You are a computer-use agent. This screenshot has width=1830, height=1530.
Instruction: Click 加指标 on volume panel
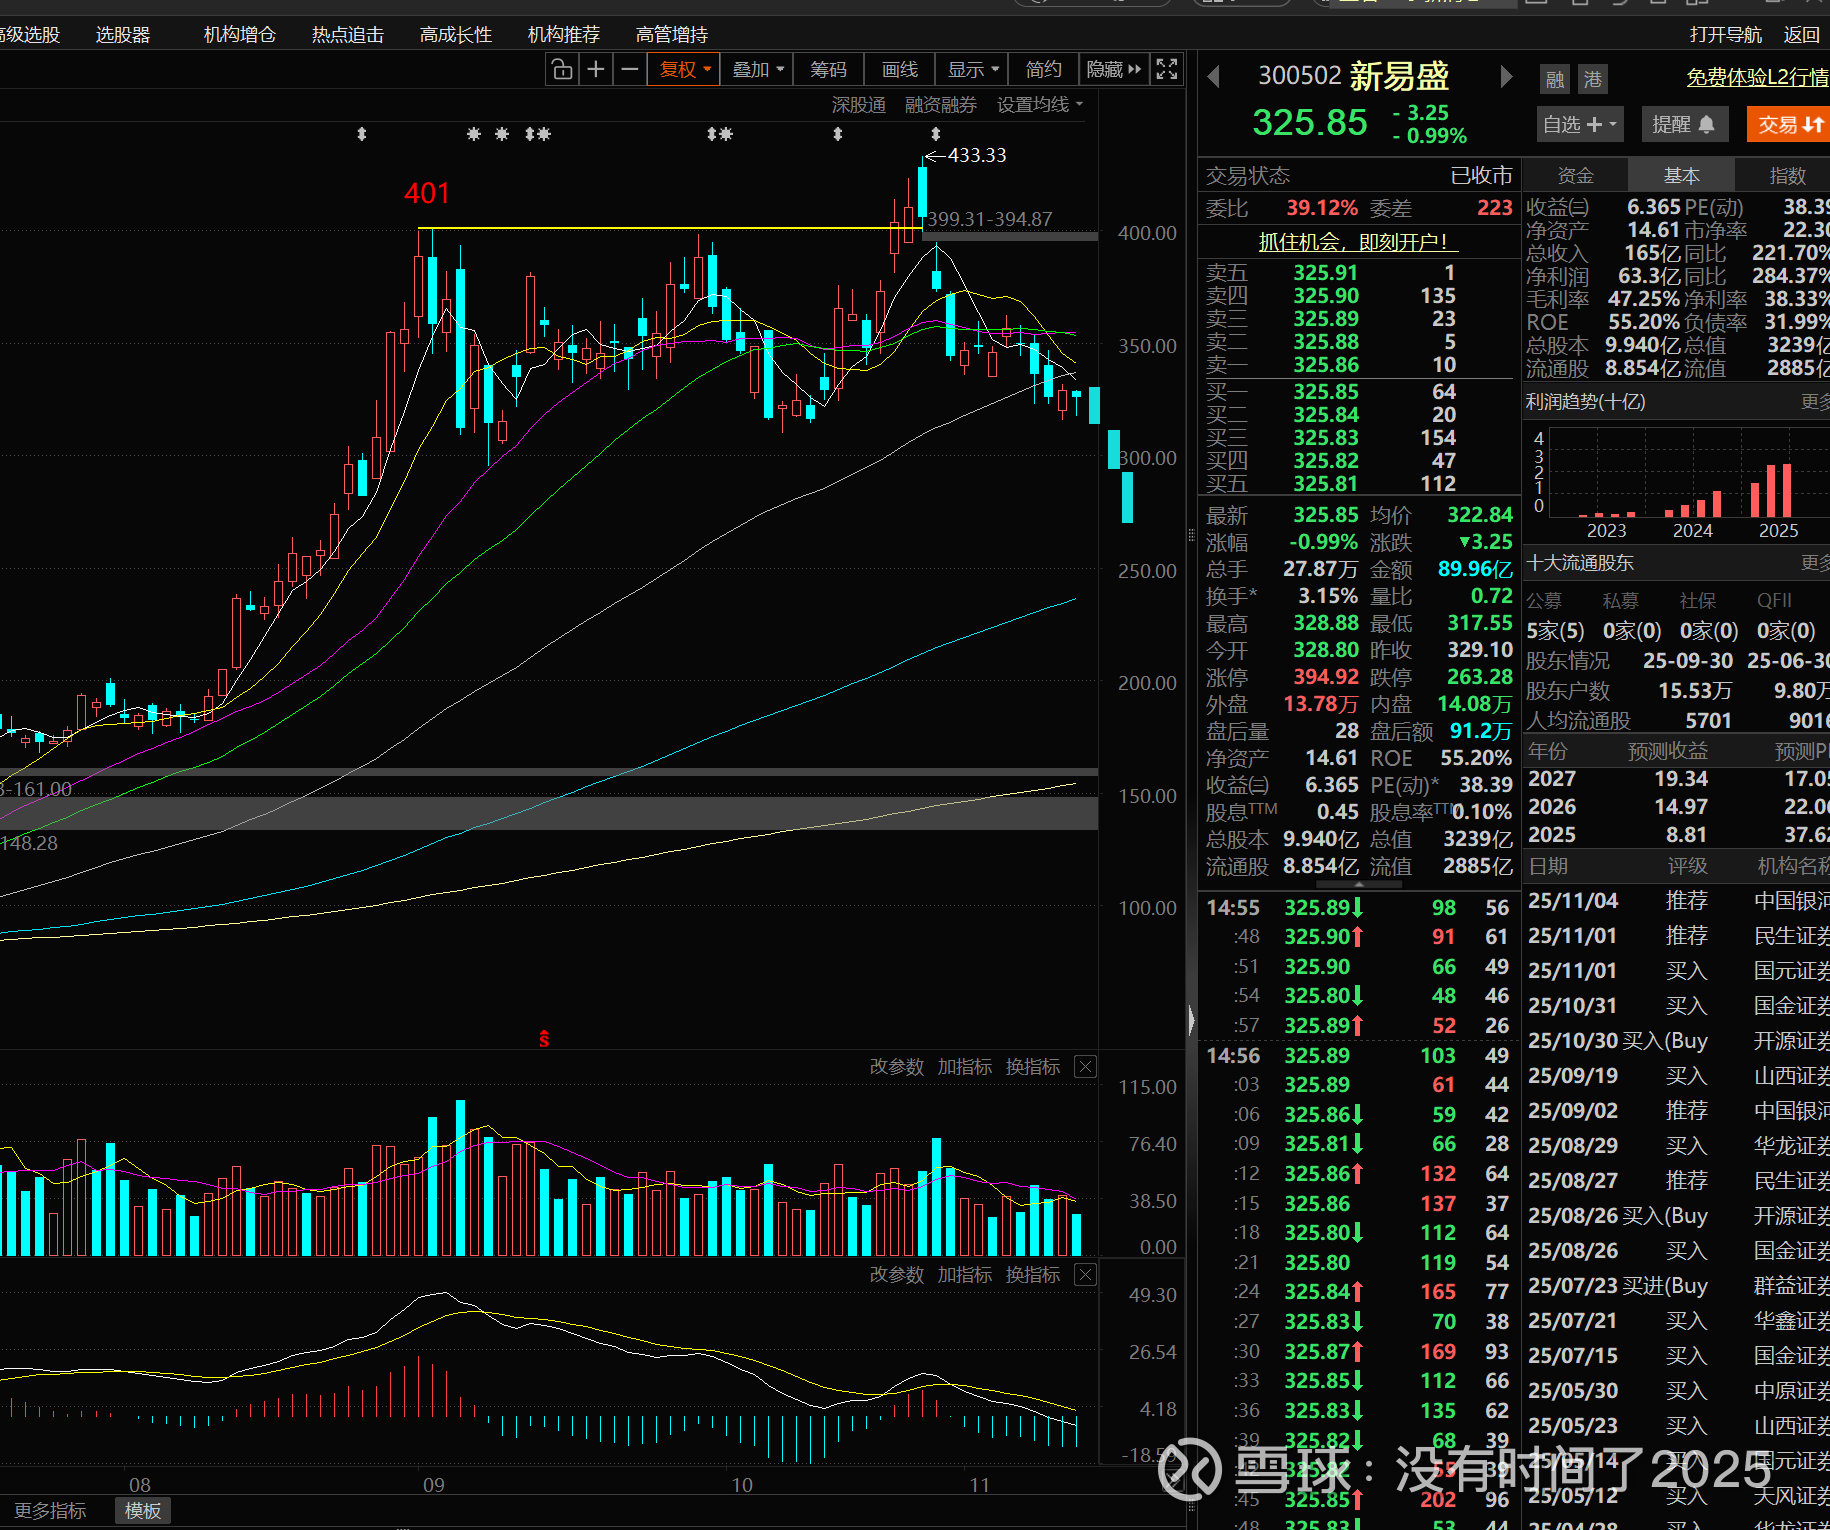tap(965, 1066)
